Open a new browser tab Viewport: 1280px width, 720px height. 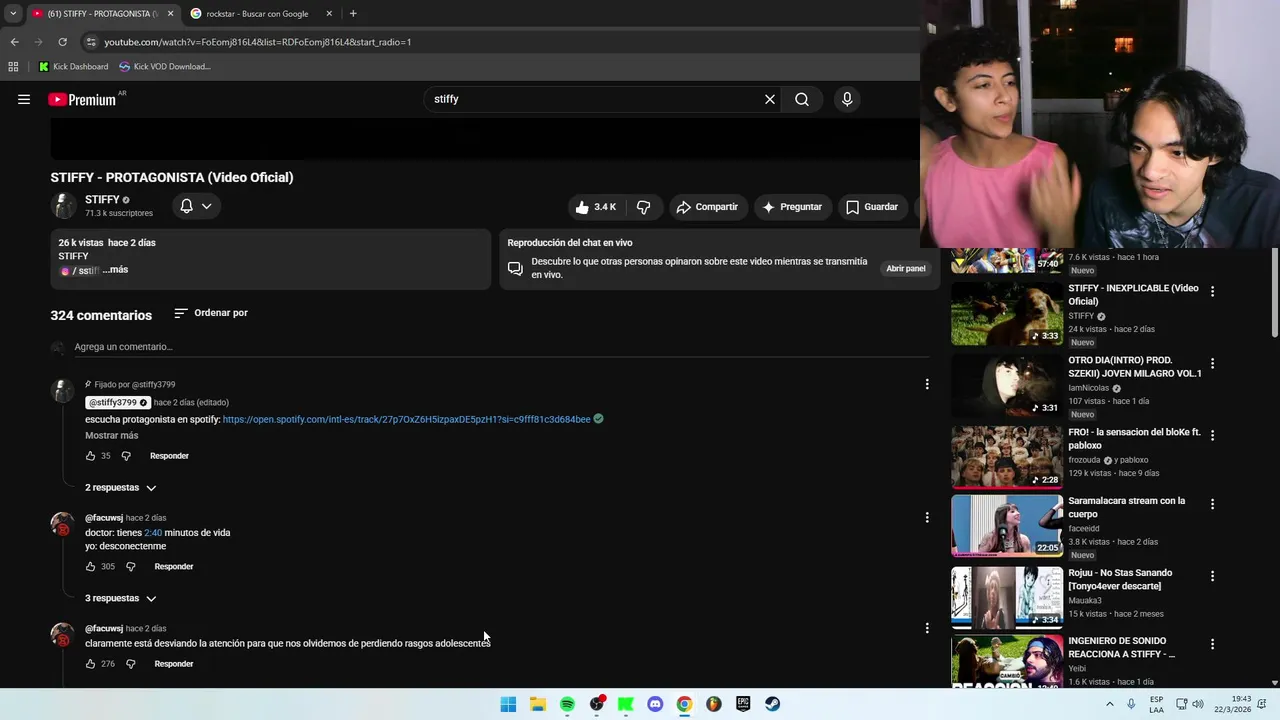353,14
